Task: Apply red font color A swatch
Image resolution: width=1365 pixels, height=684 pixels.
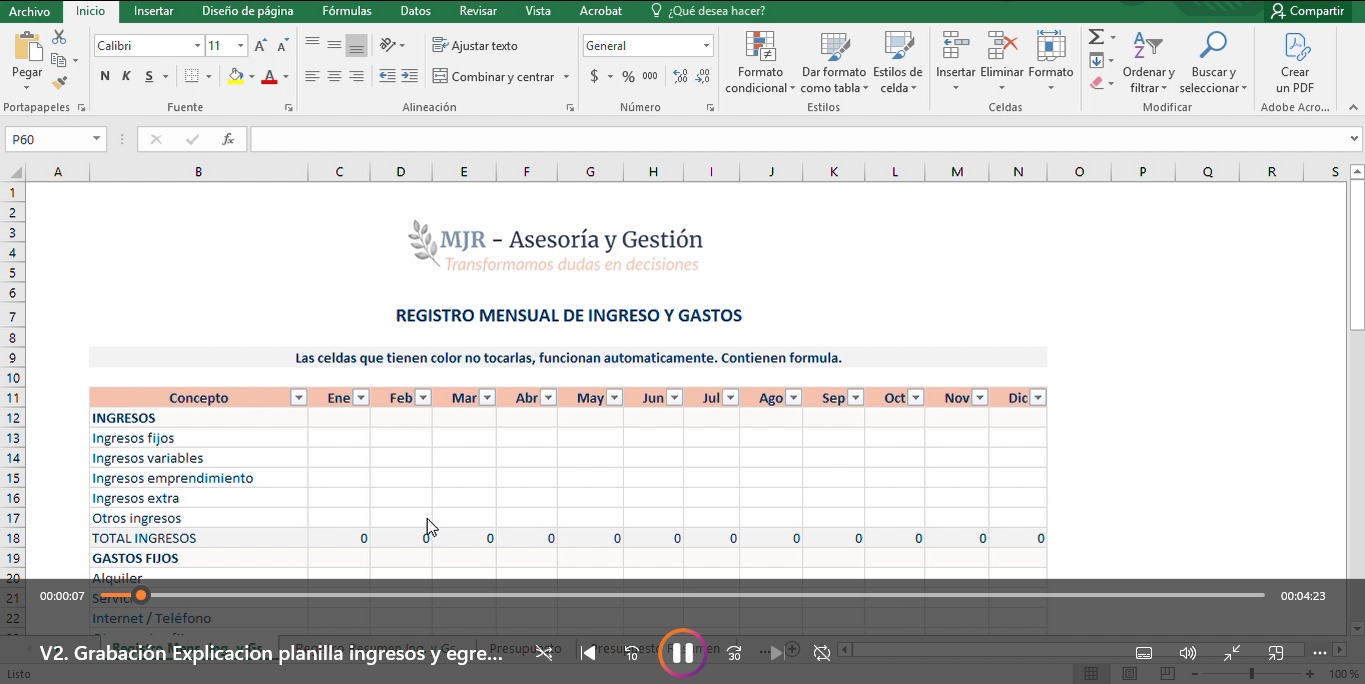Action: click(269, 76)
